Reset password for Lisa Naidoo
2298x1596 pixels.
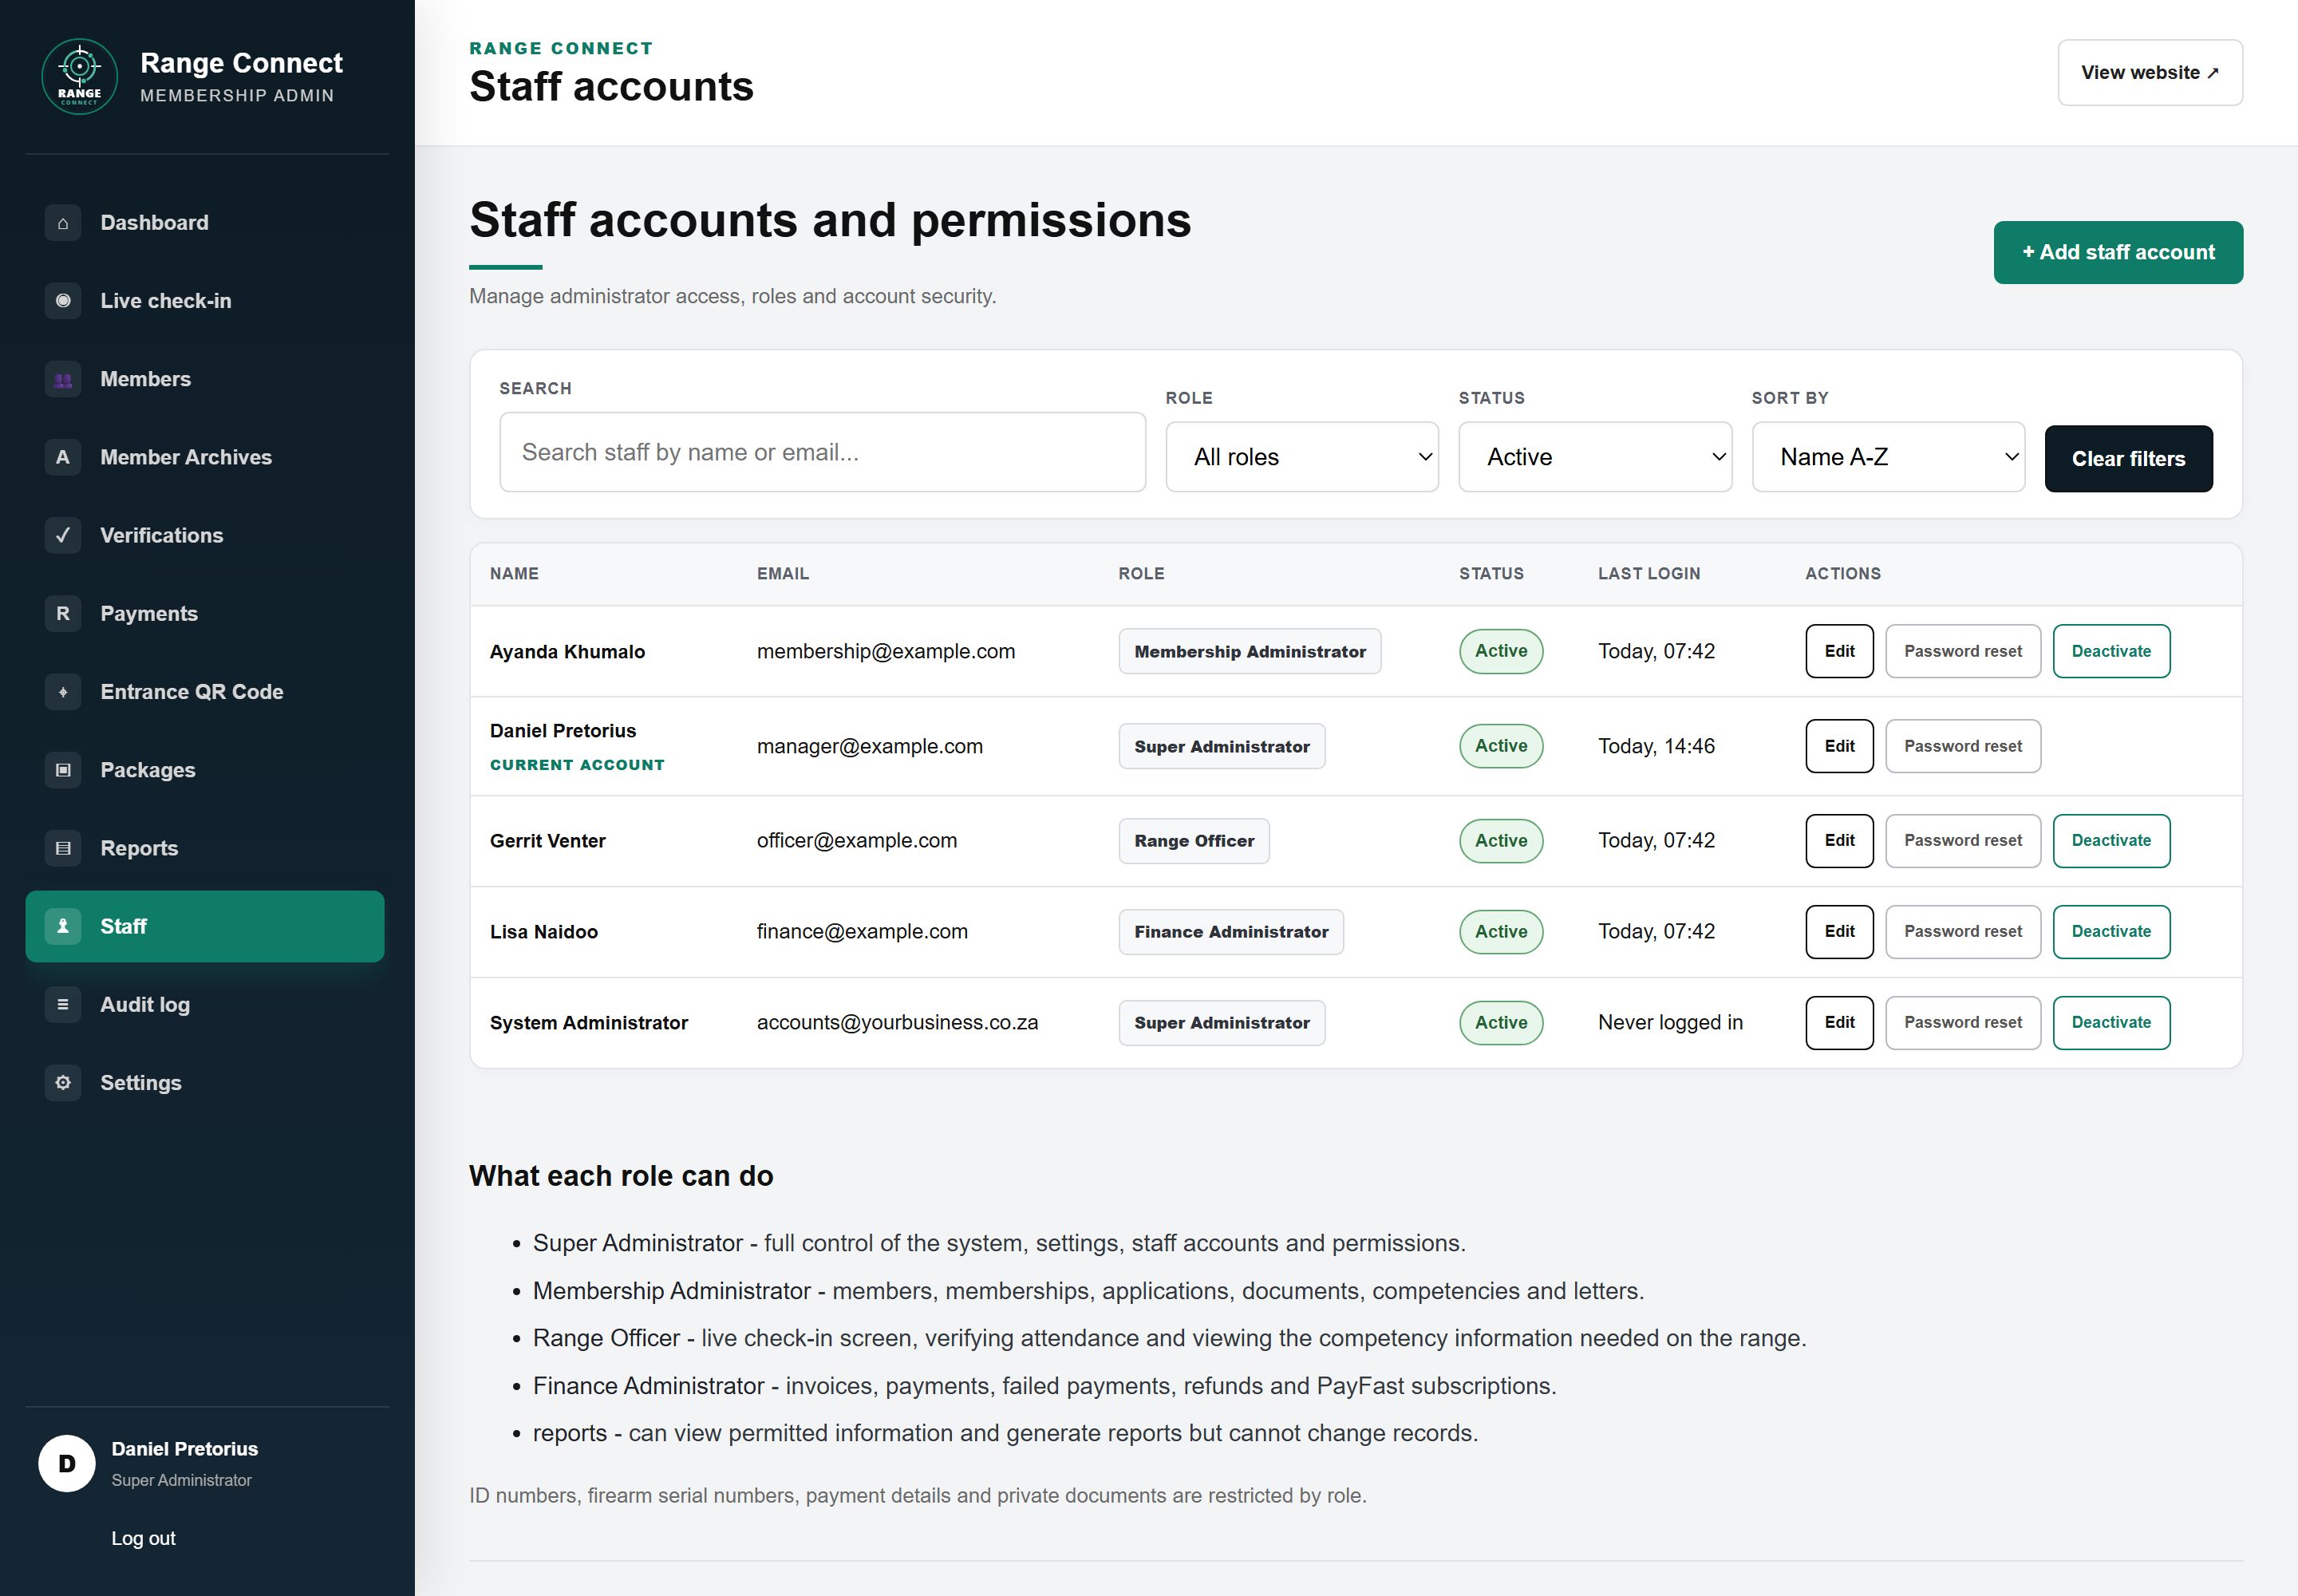tap(1962, 932)
